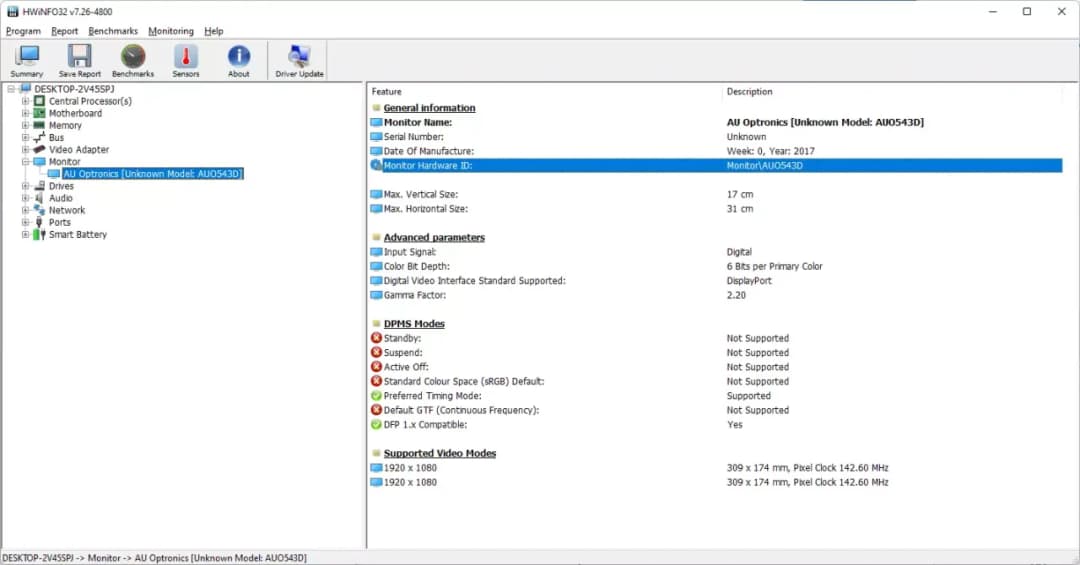Select the Video Adapter tree node
The height and width of the screenshot is (565, 1080).
point(79,150)
